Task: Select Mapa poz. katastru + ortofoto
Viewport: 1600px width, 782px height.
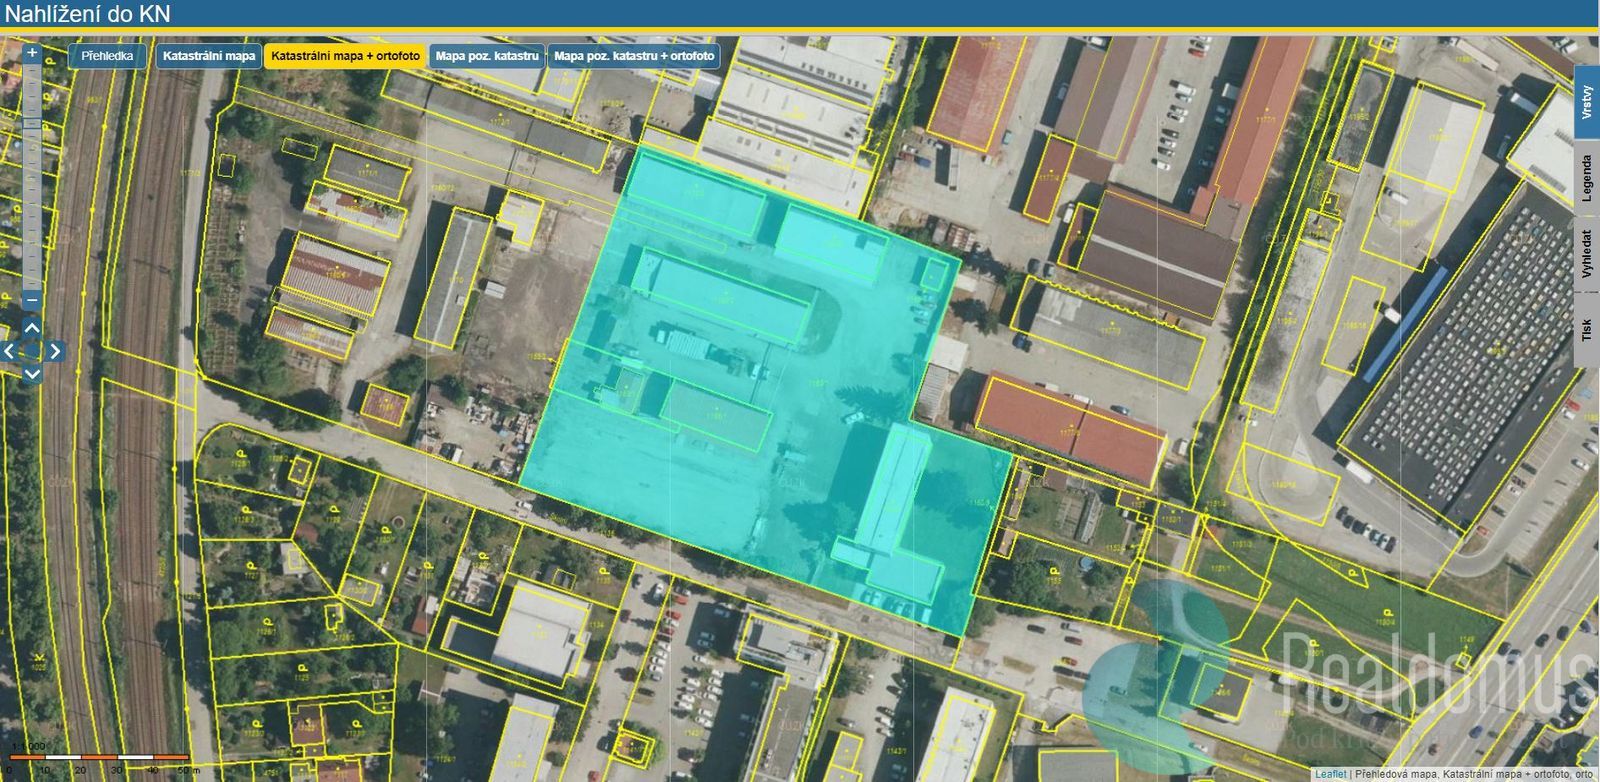Action: point(634,56)
